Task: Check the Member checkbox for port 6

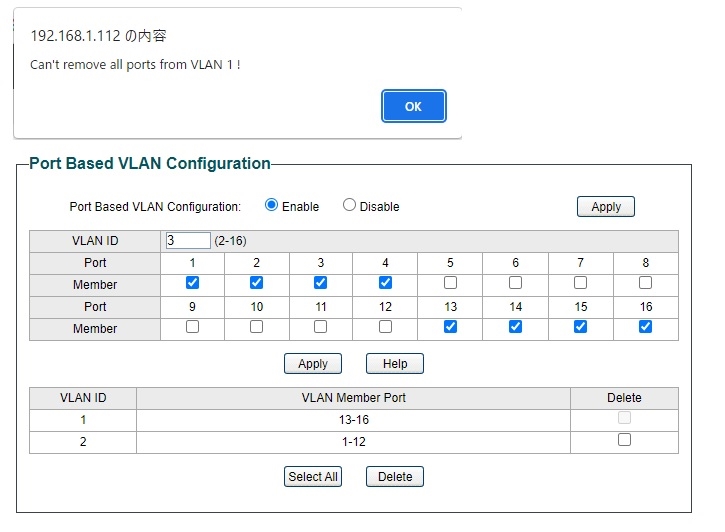Action: tap(515, 283)
